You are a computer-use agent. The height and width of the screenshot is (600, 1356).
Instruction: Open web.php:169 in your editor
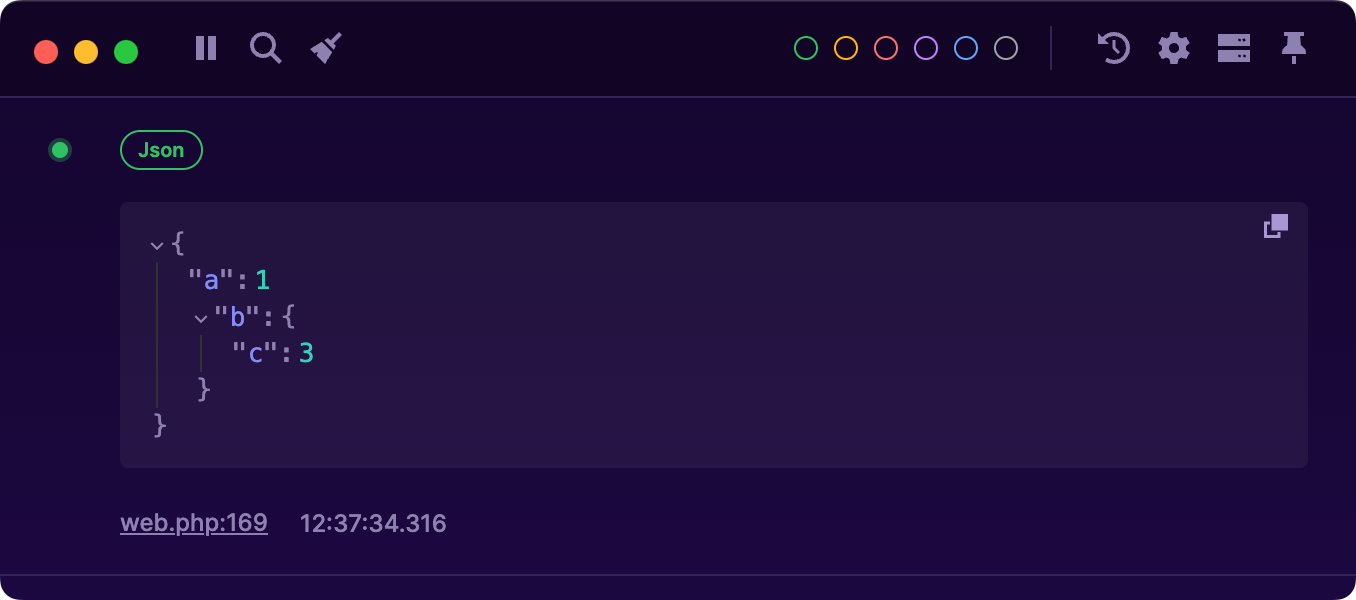pyautogui.click(x=194, y=522)
